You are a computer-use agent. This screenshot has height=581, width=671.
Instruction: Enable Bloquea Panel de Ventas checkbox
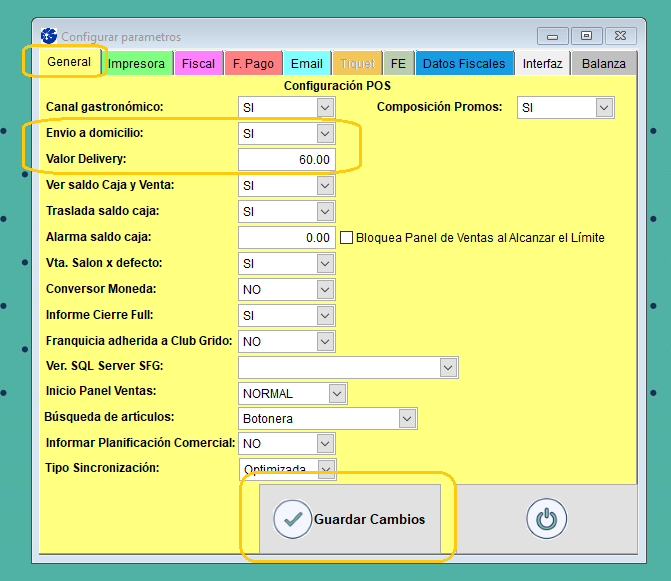(x=347, y=238)
